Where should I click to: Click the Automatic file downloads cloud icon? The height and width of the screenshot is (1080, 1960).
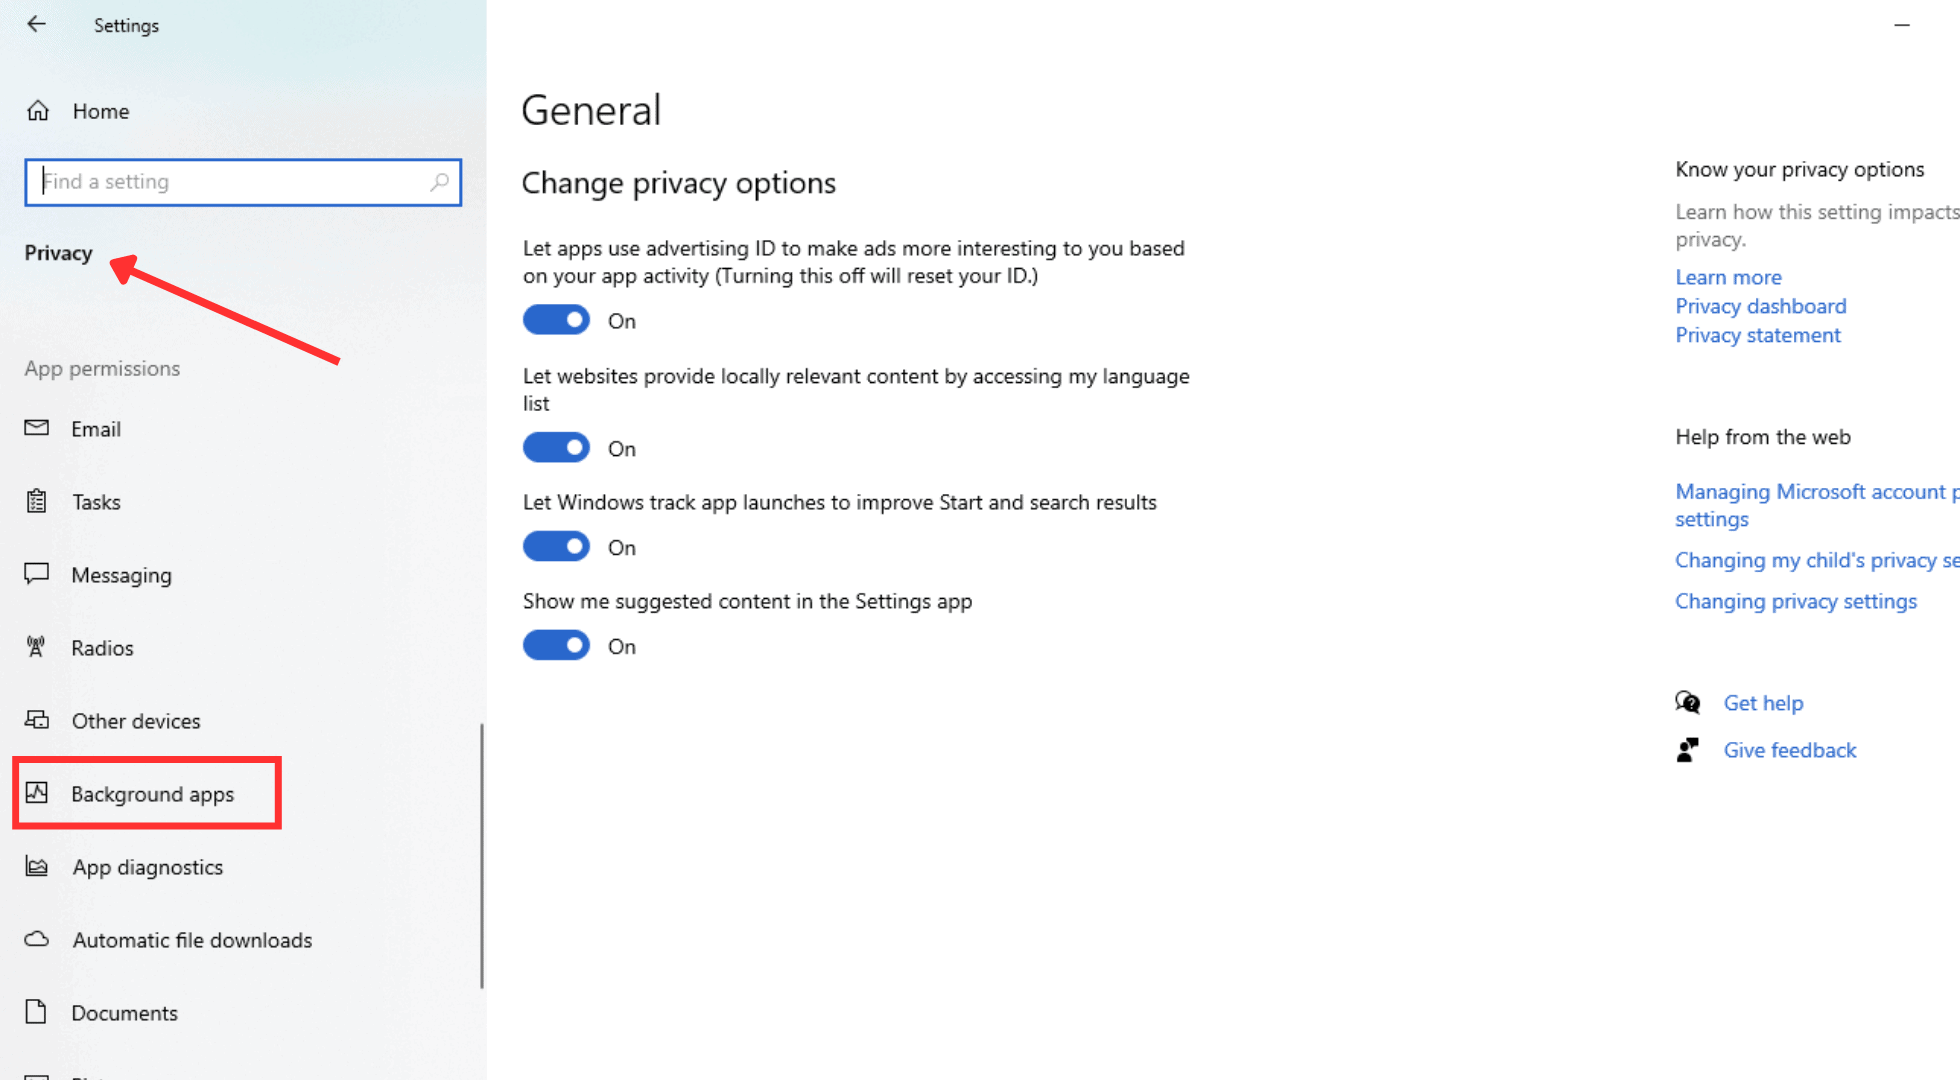37,939
